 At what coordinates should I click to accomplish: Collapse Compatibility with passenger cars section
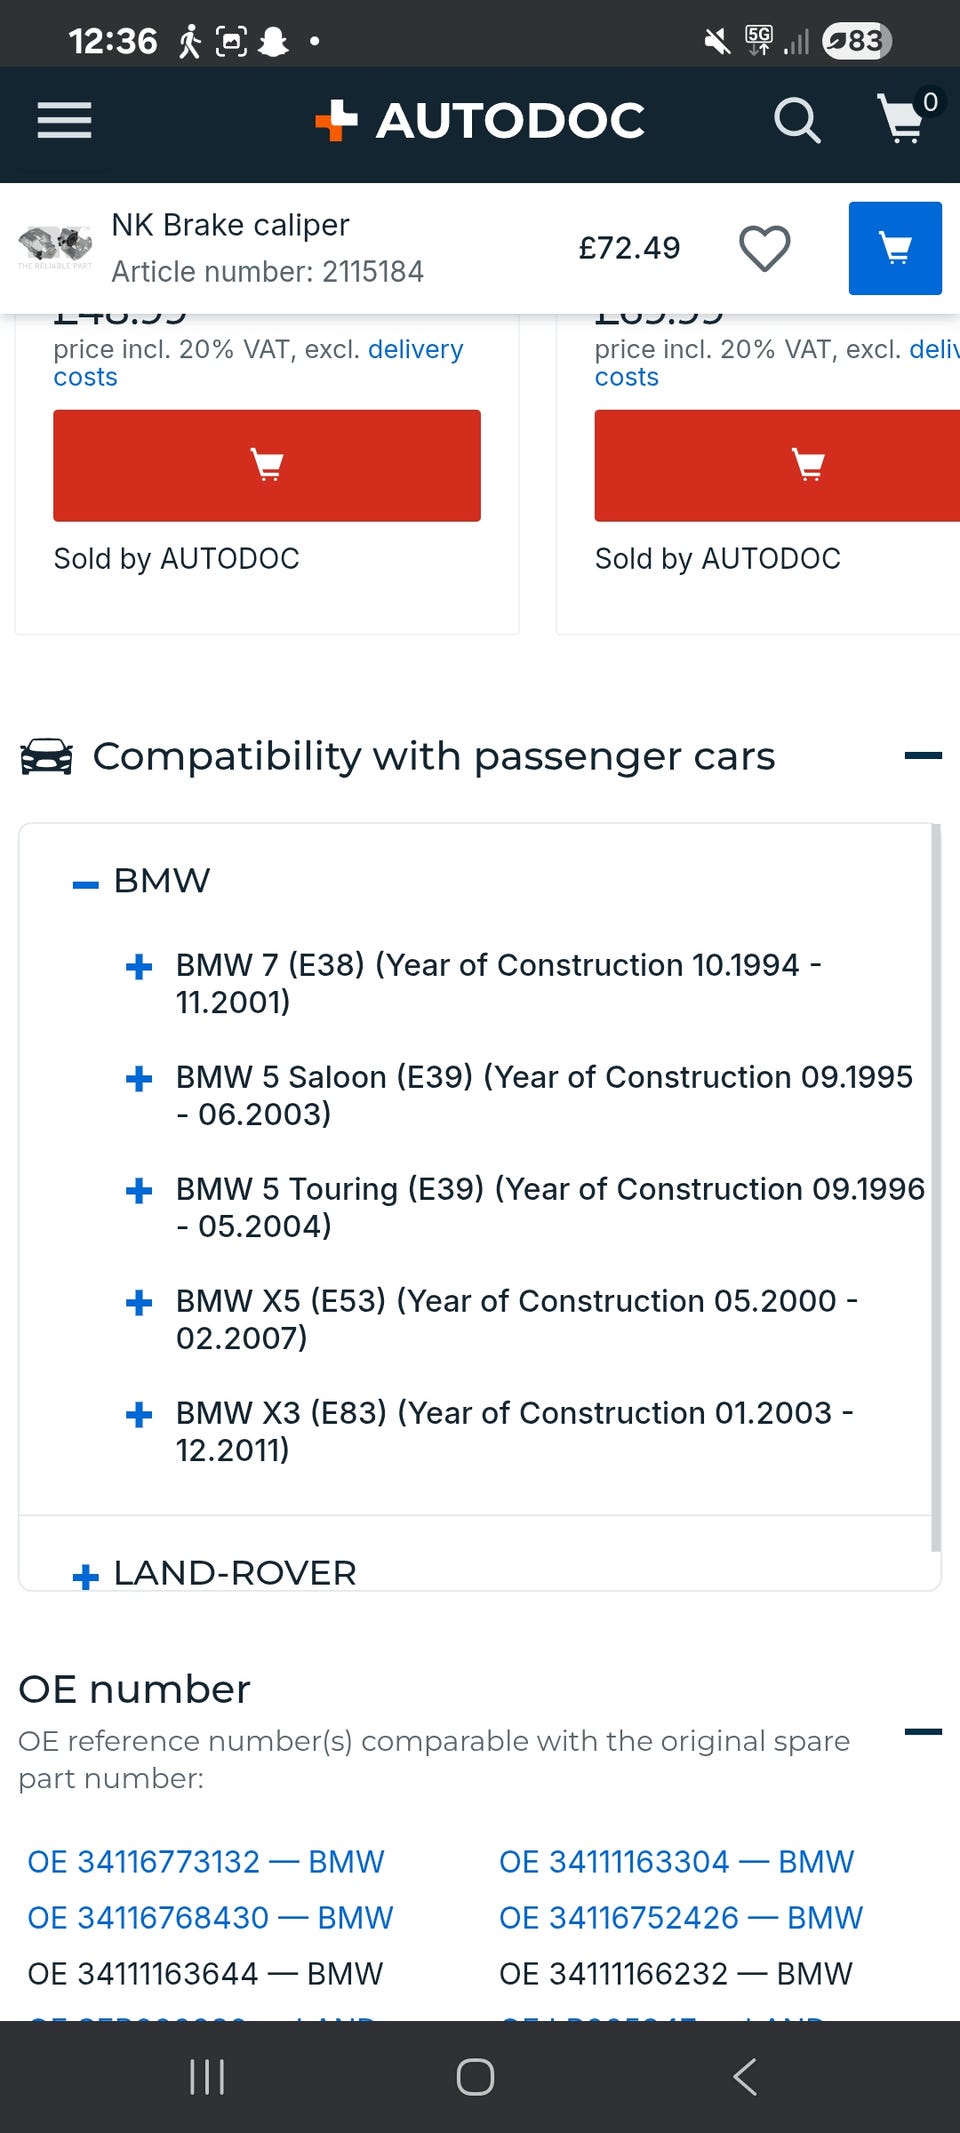pyautogui.click(x=922, y=756)
